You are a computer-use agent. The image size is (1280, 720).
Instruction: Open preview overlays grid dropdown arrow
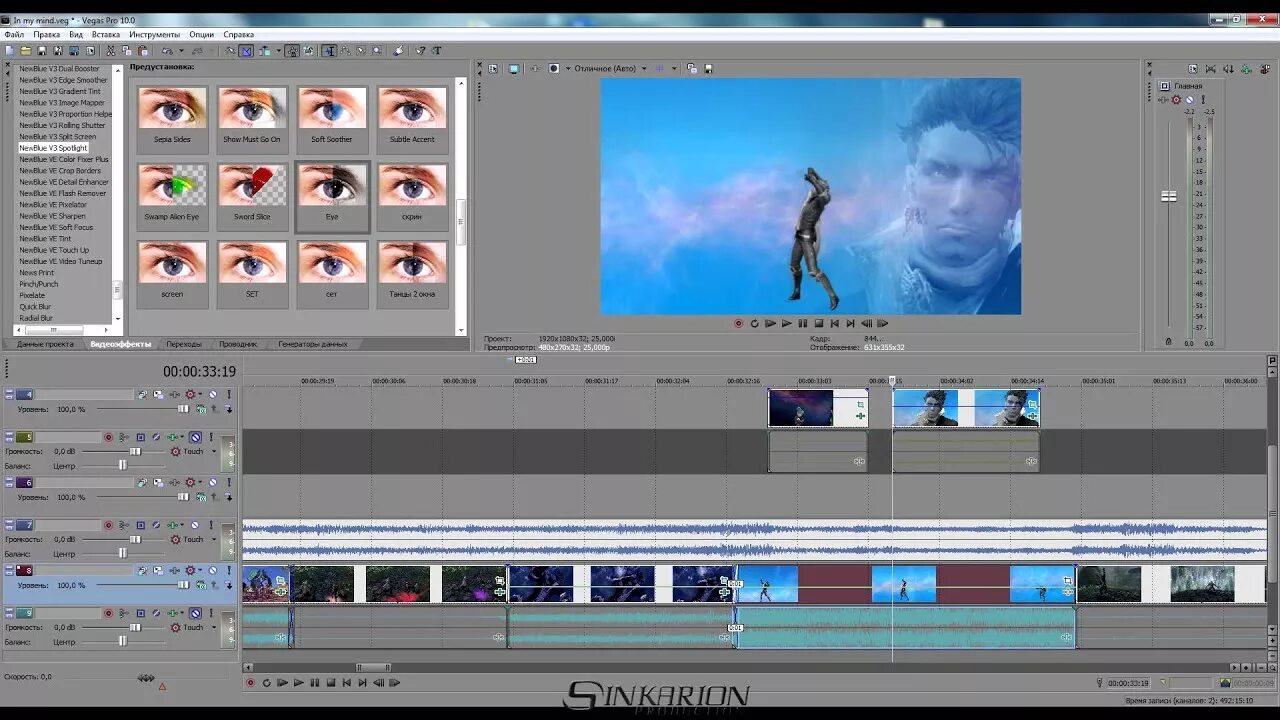[674, 68]
